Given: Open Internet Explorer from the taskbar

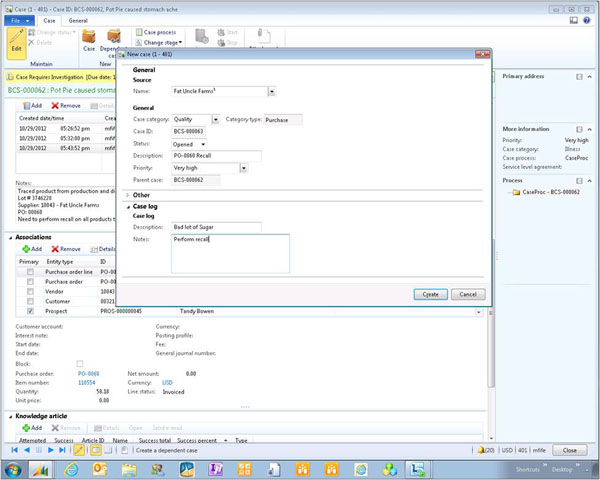Looking at the screenshot, I should 73,469.
